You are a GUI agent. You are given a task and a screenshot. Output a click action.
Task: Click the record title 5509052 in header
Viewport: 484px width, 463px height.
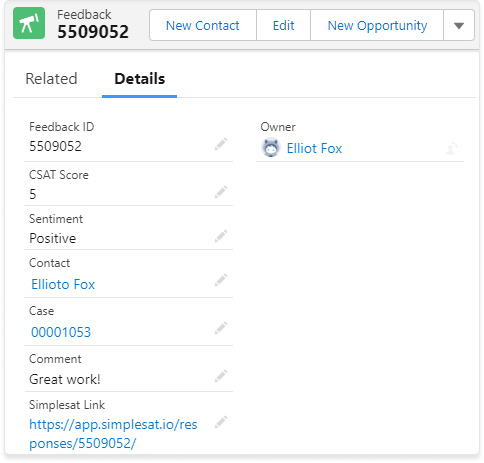(x=93, y=32)
